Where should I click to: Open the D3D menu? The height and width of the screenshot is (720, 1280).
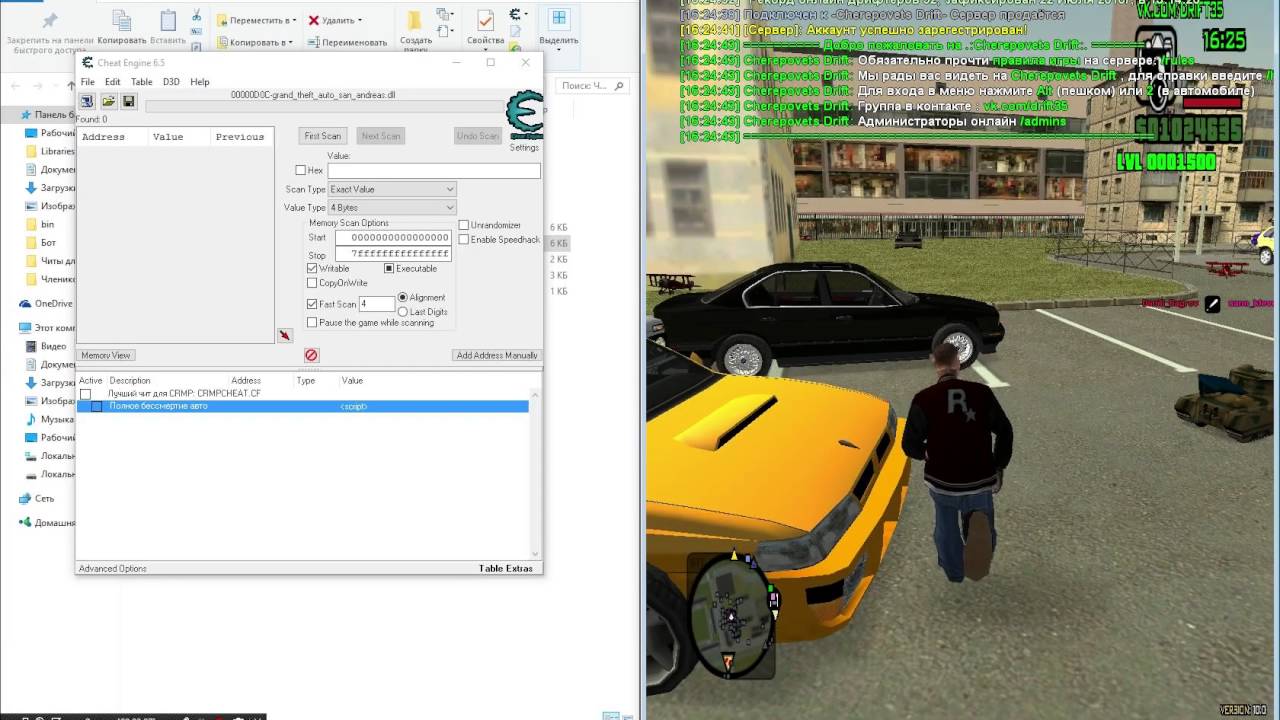coord(171,82)
